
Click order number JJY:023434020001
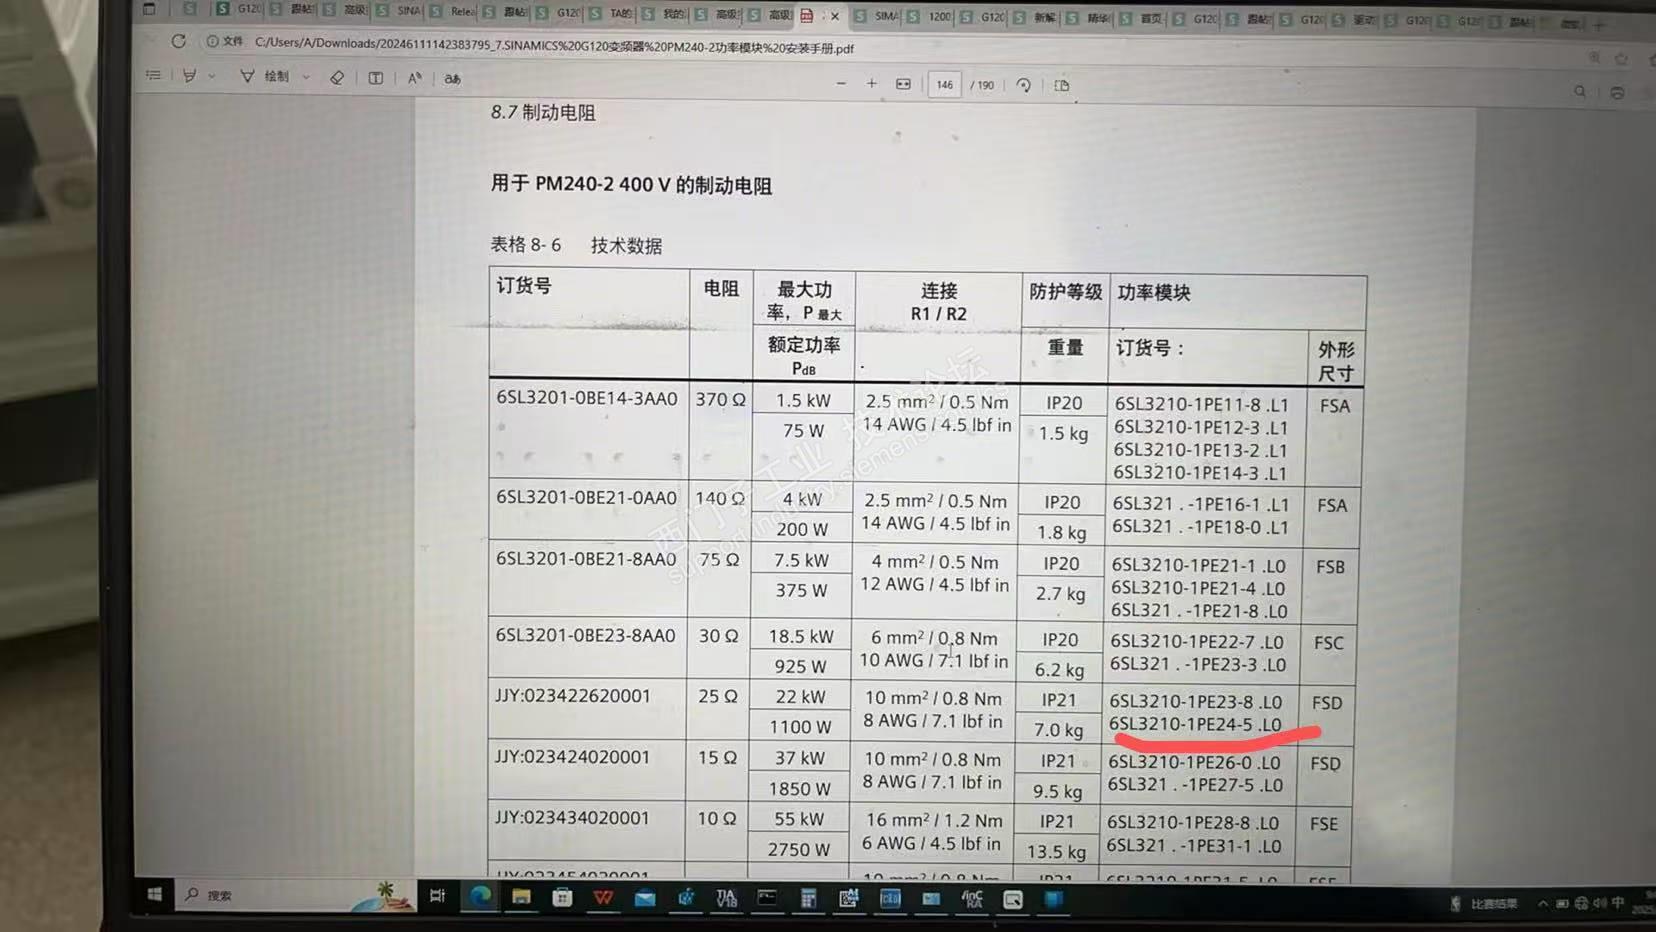coord(572,818)
